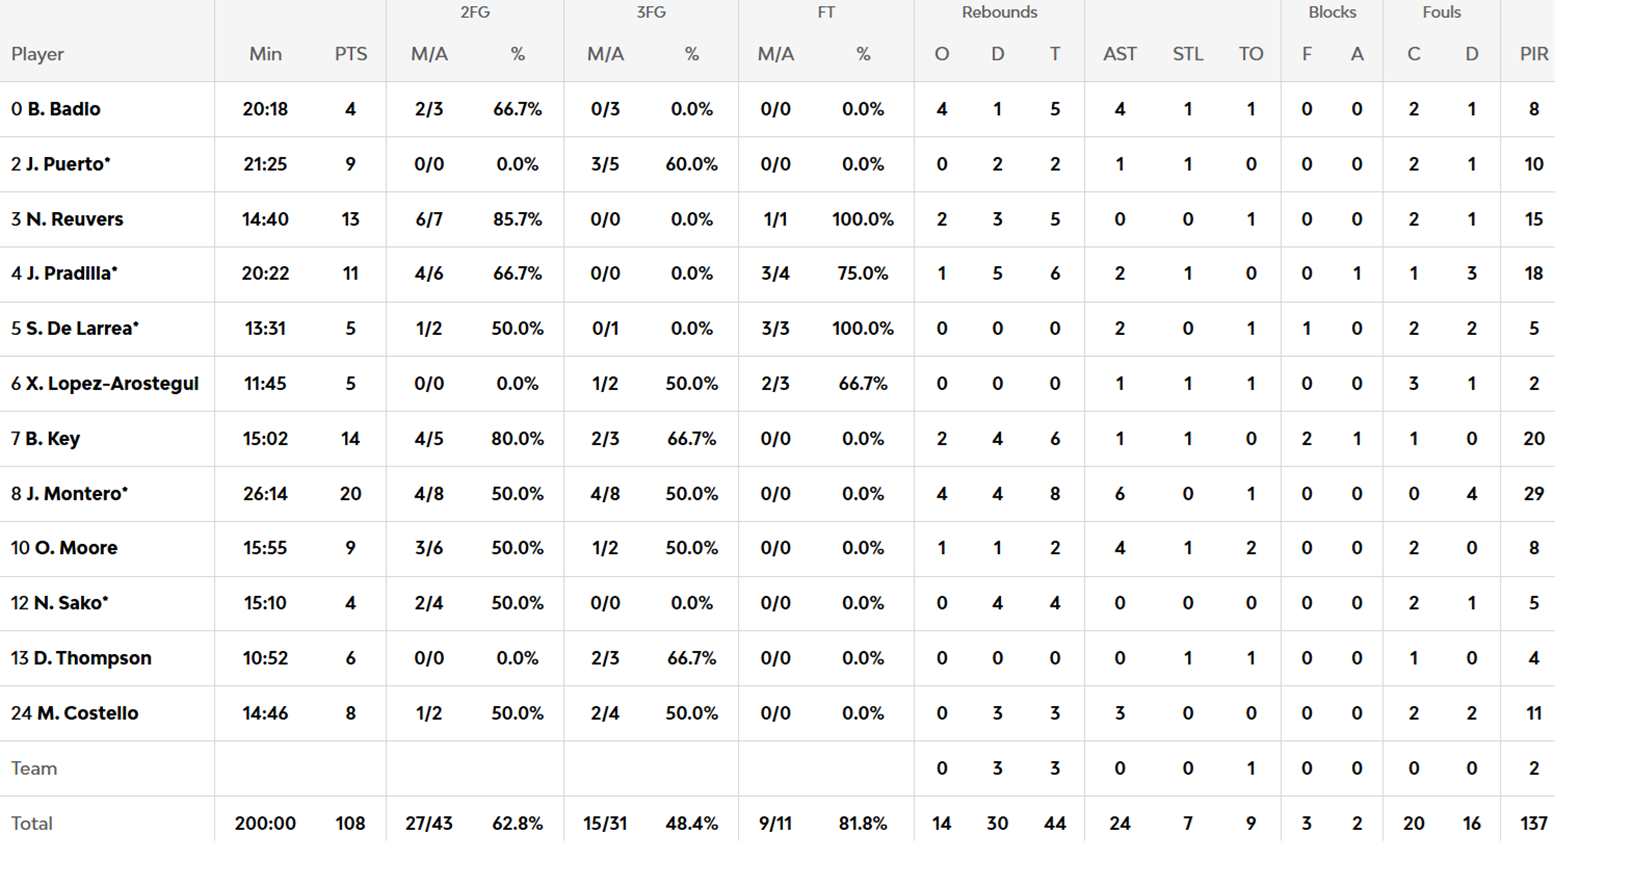Click J. Puerto player name
This screenshot has width=1634, height=886.
[68, 164]
